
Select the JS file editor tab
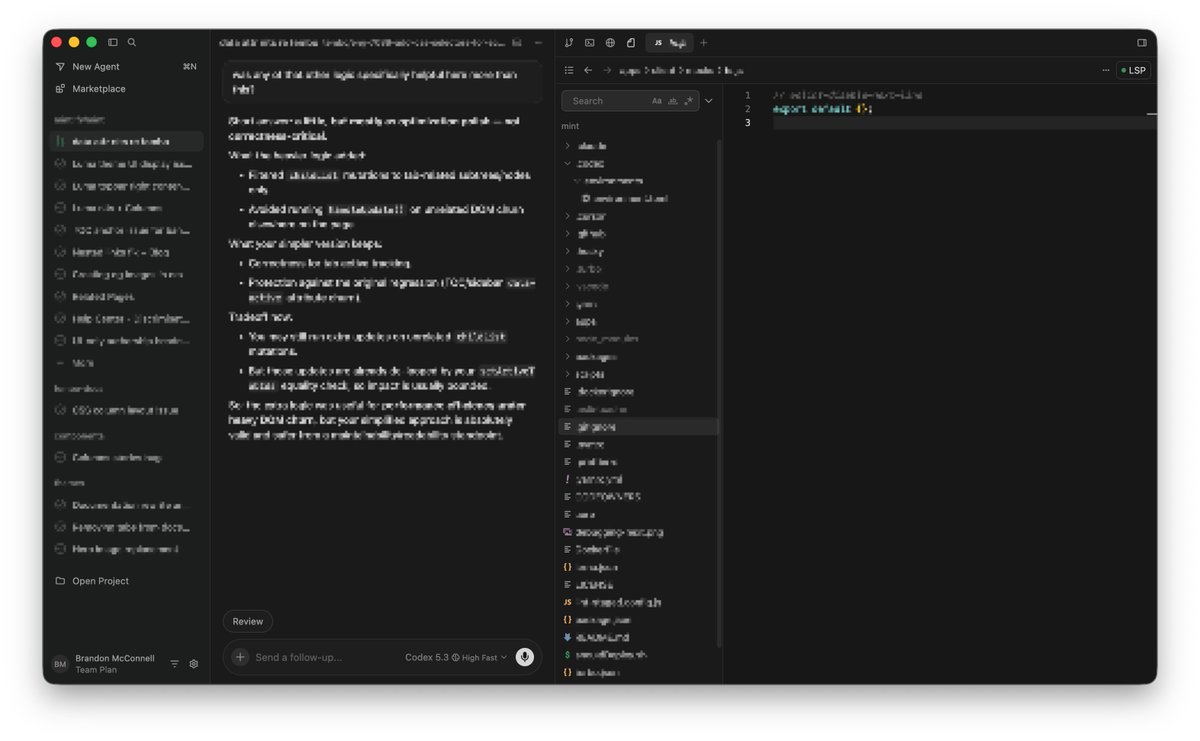pyautogui.click(x=670, y=43)
